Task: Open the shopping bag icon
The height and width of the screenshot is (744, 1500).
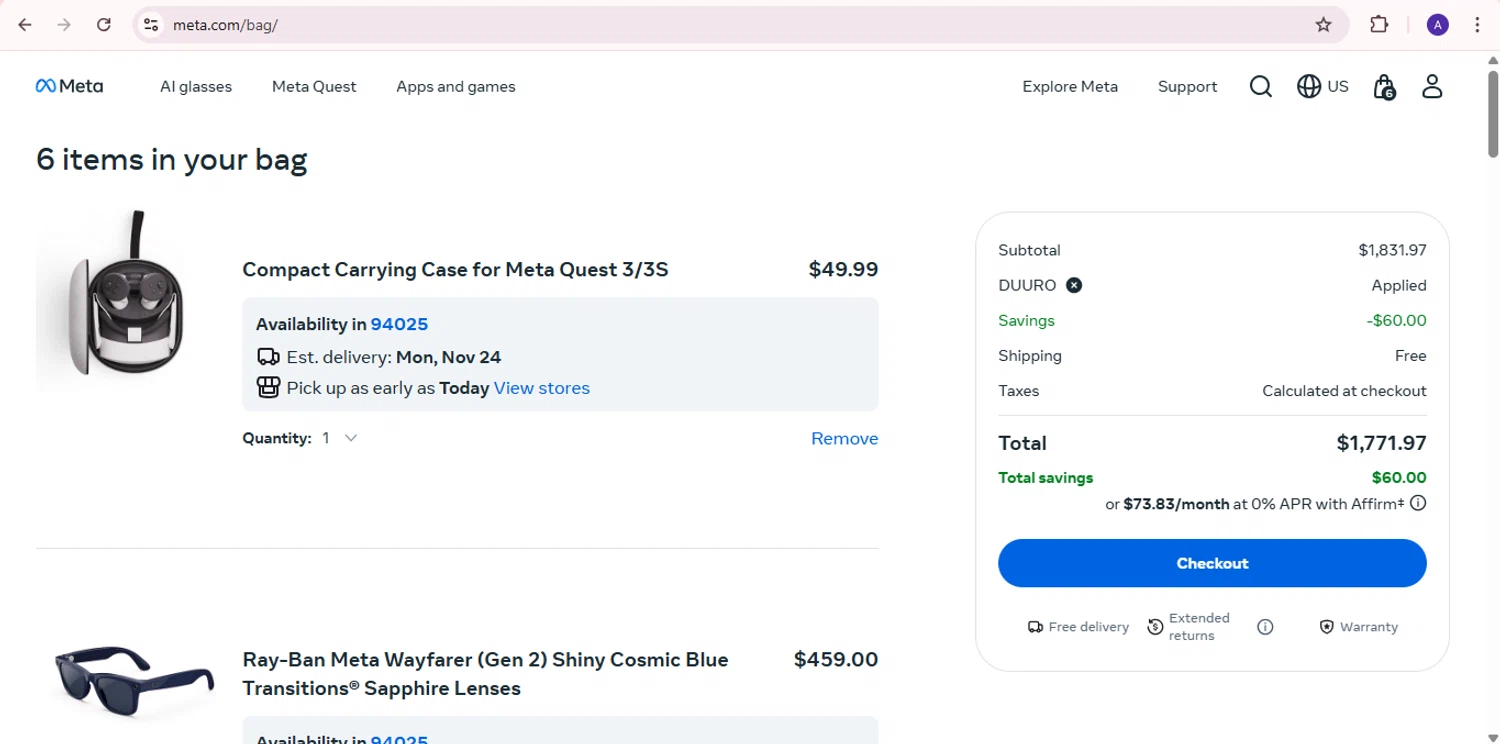Action: (x=1384, y=87)
